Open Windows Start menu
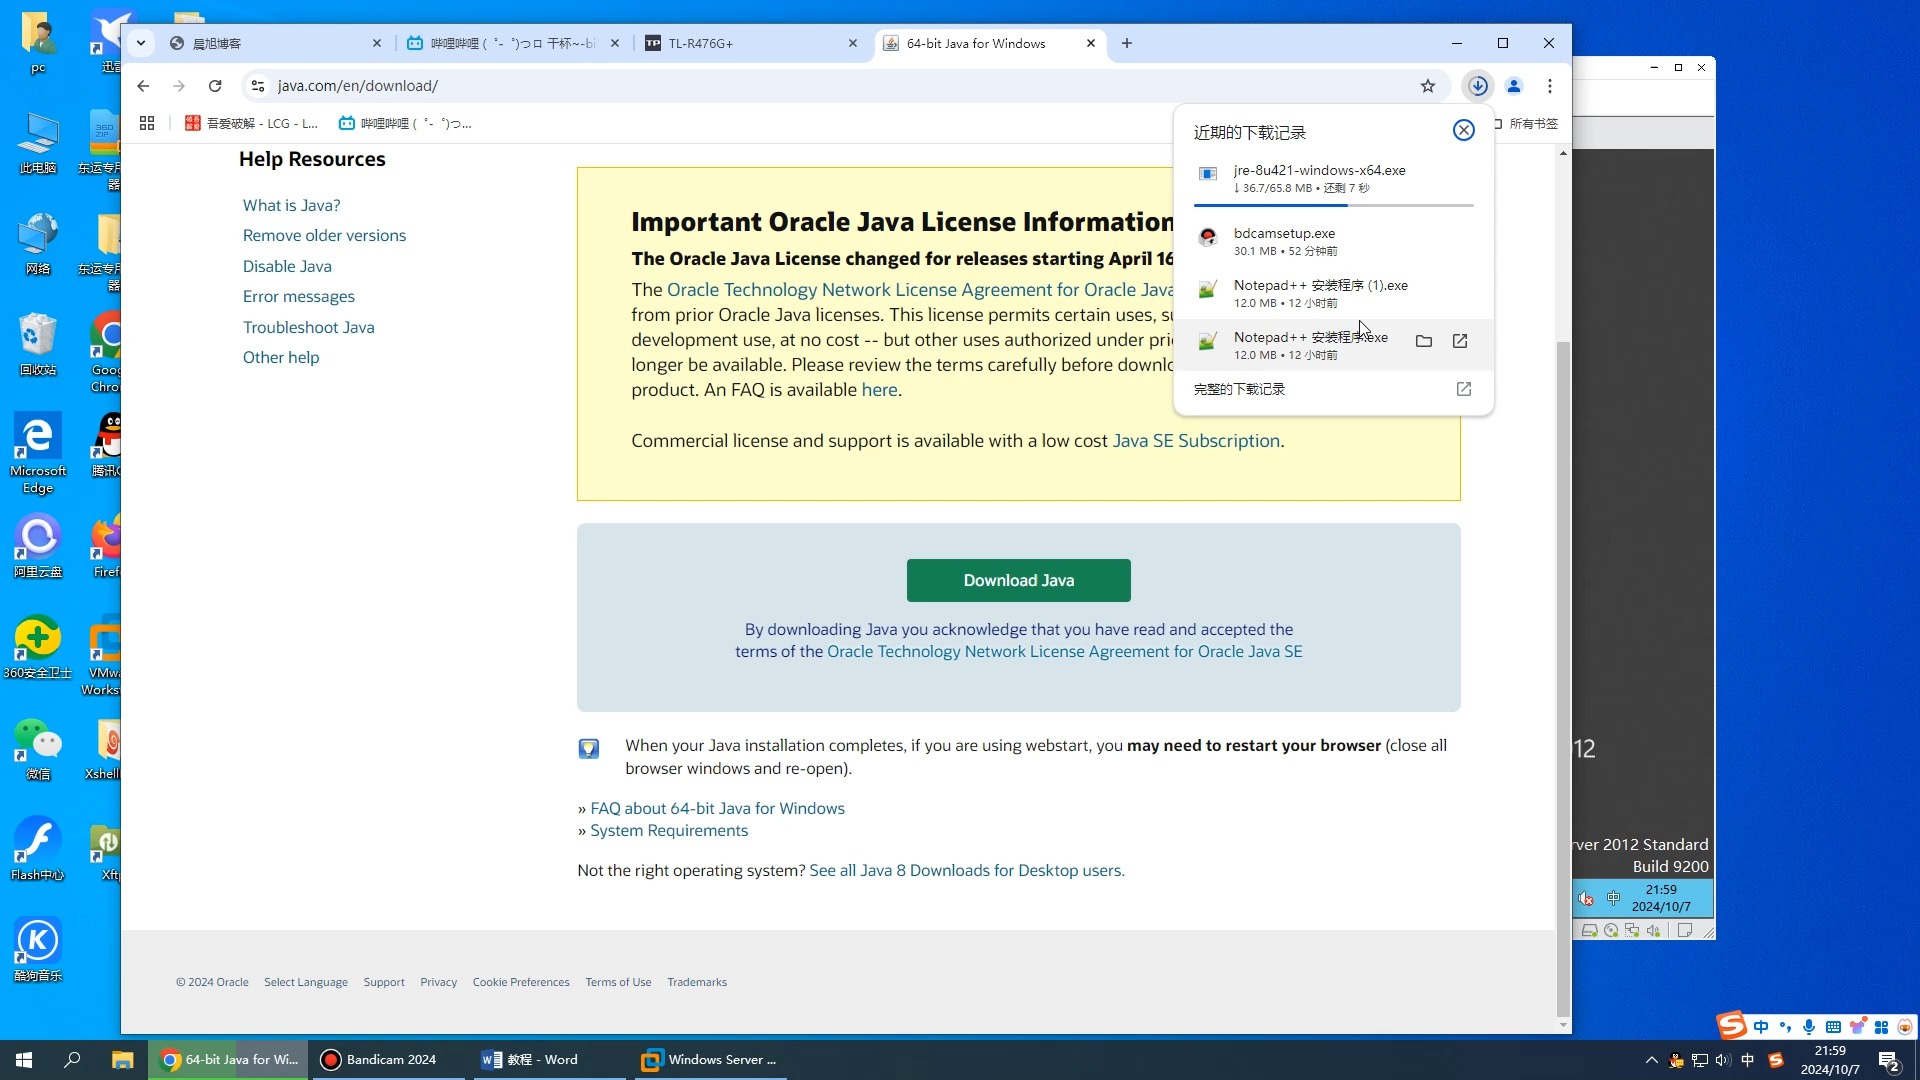 24,1060
